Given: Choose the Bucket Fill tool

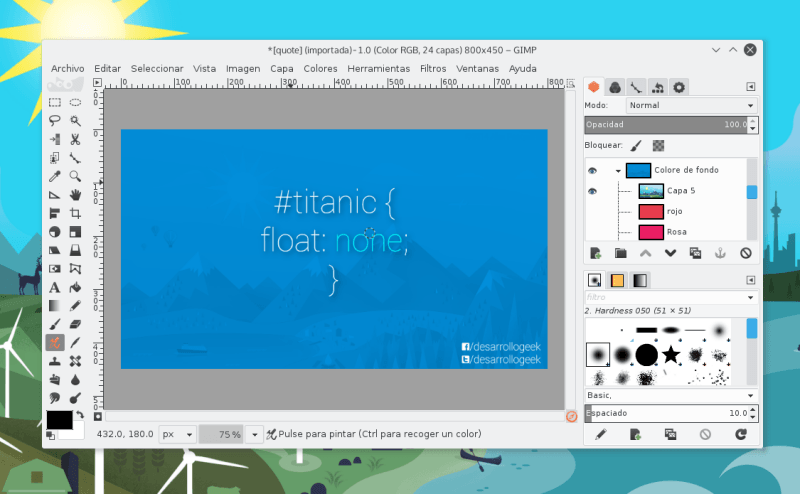Looking at the screenshot, I should click(75, 287).
